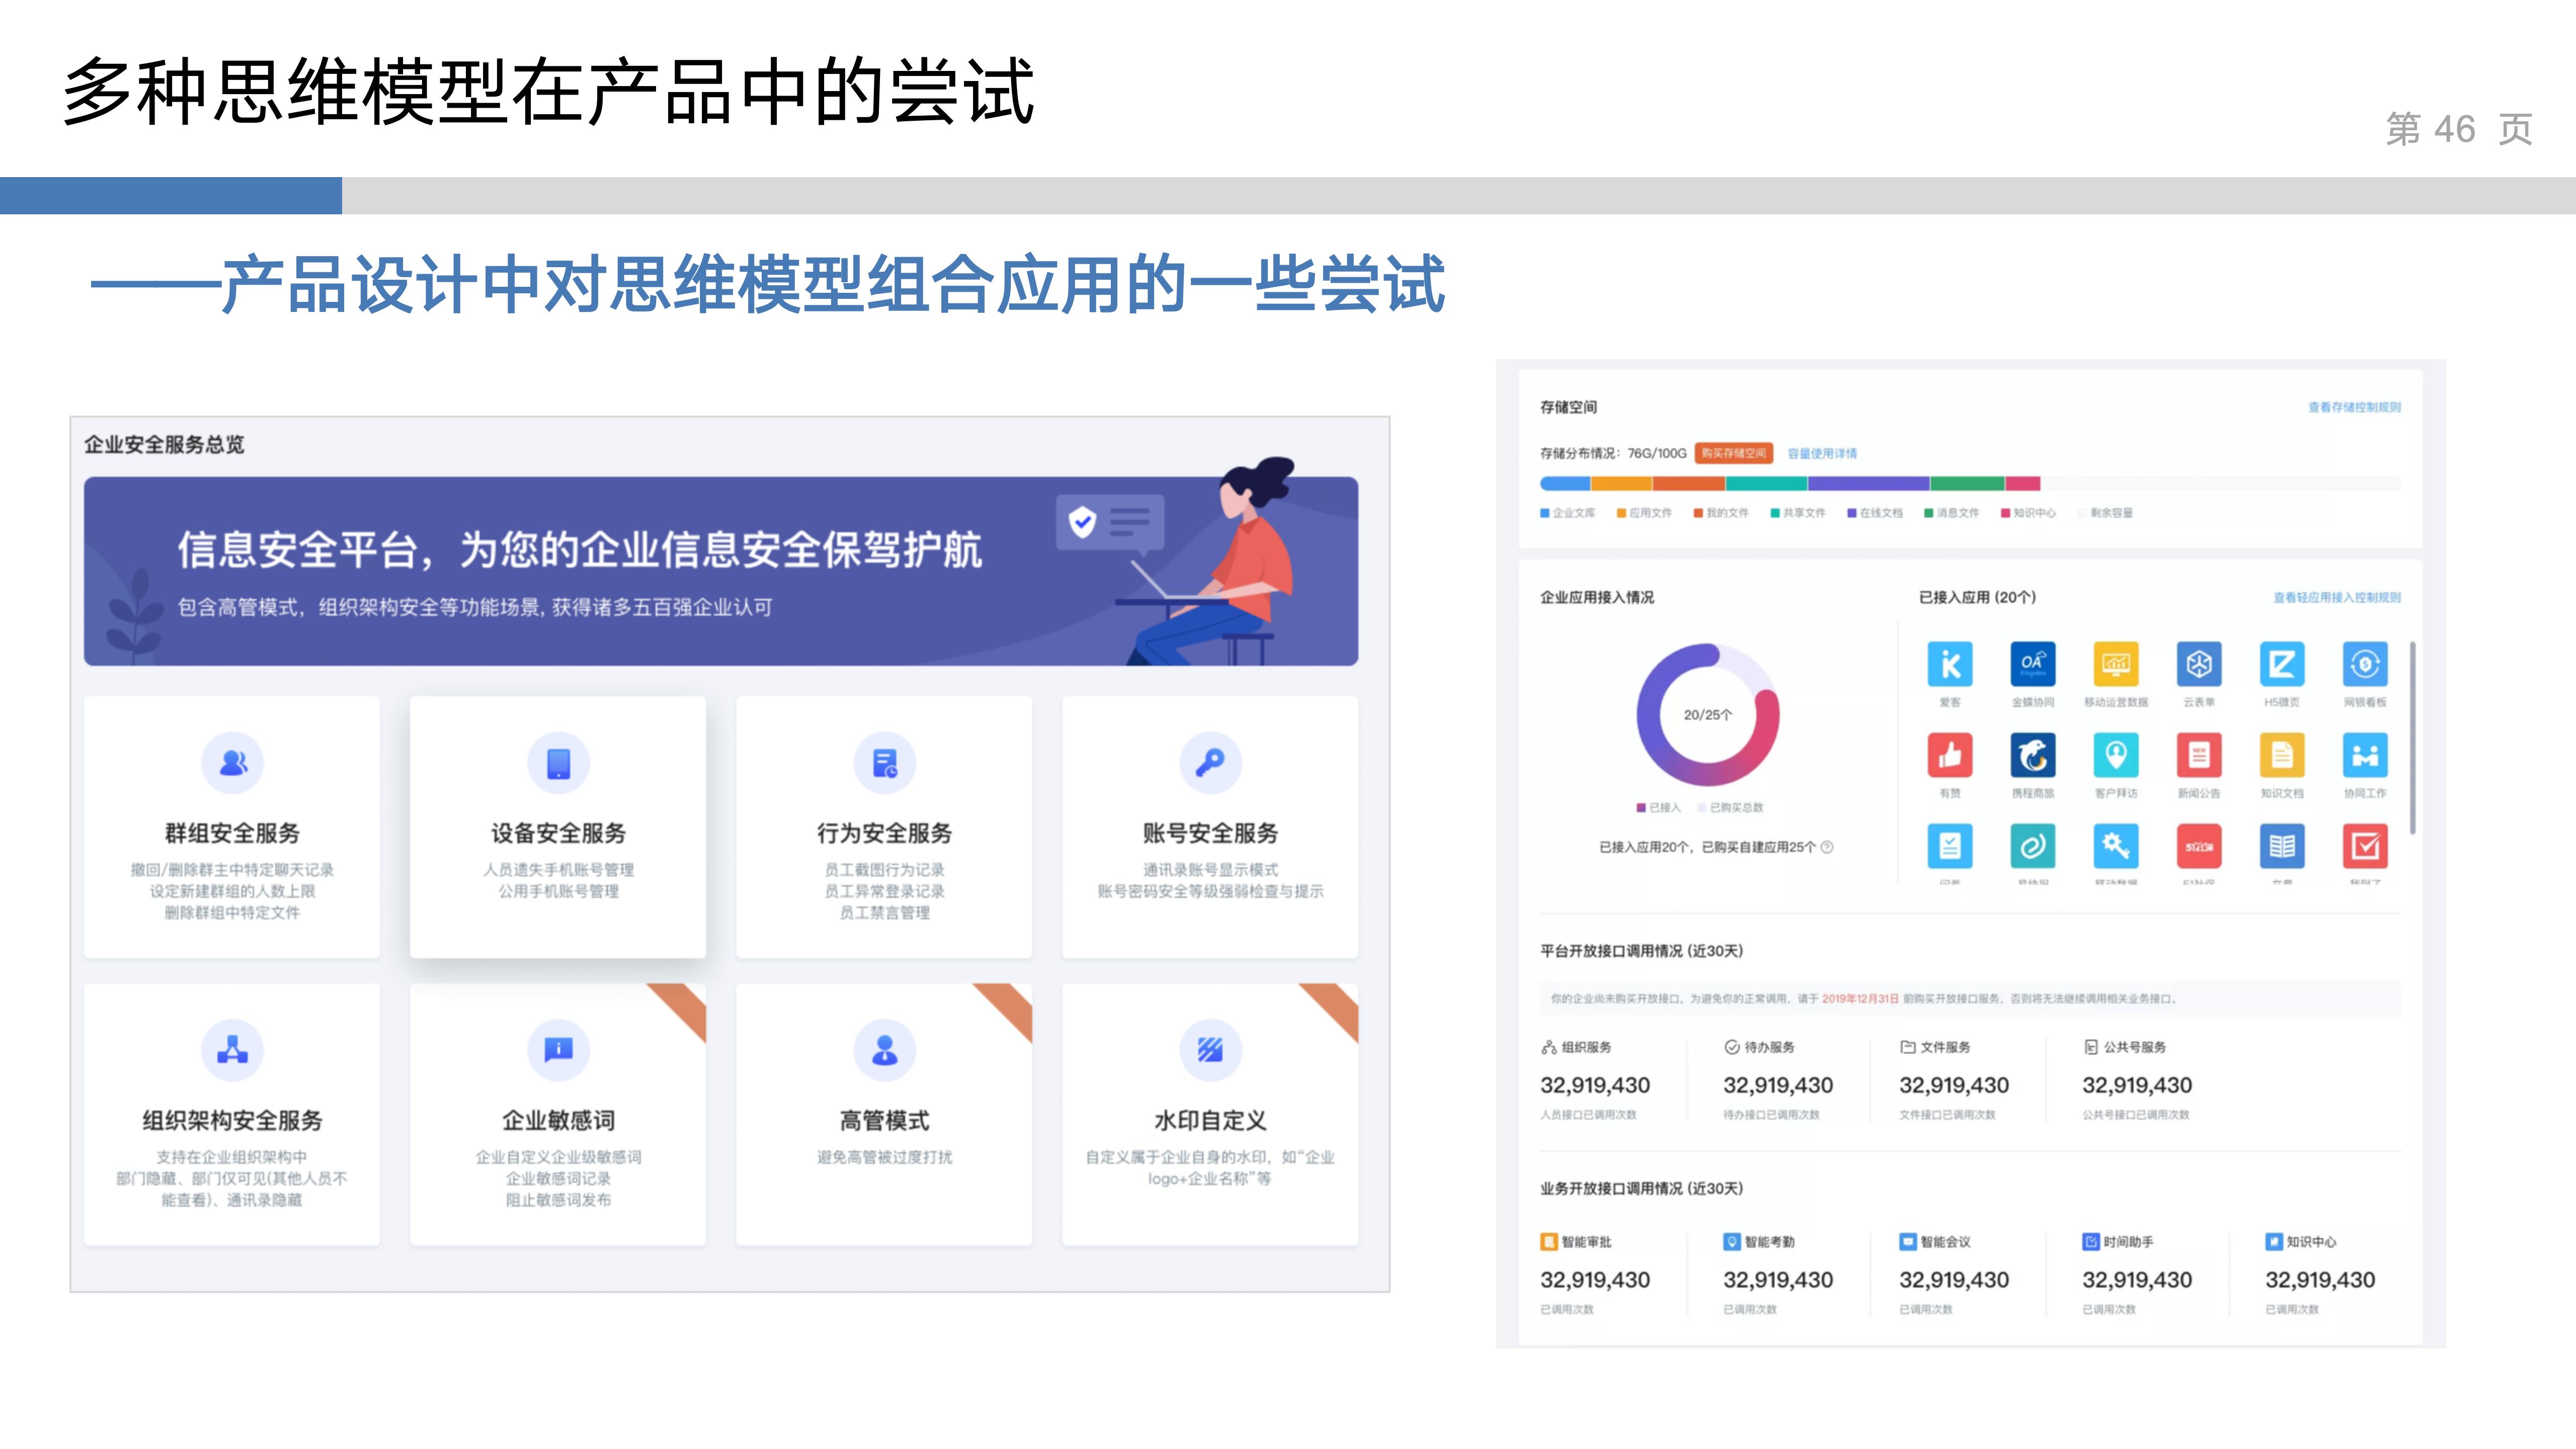Click the 群组安全服务 title
2576x1449 pixels.
(232, 833)
